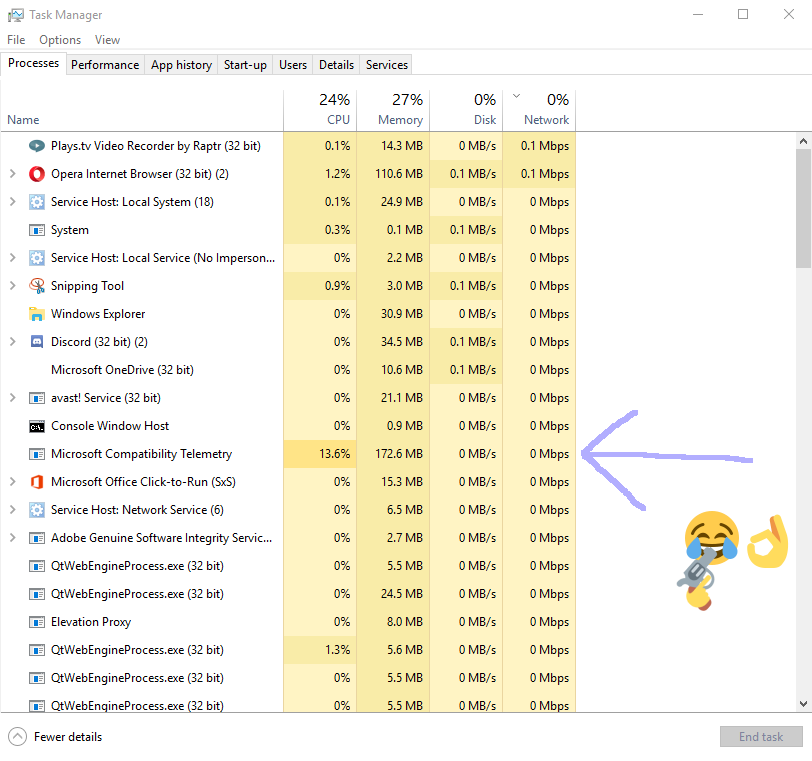The image size is (812, 761).
Task: Click the Microsoft Office Click-to-Run icon
Action: pyautogui.click(x=37, y=482)
